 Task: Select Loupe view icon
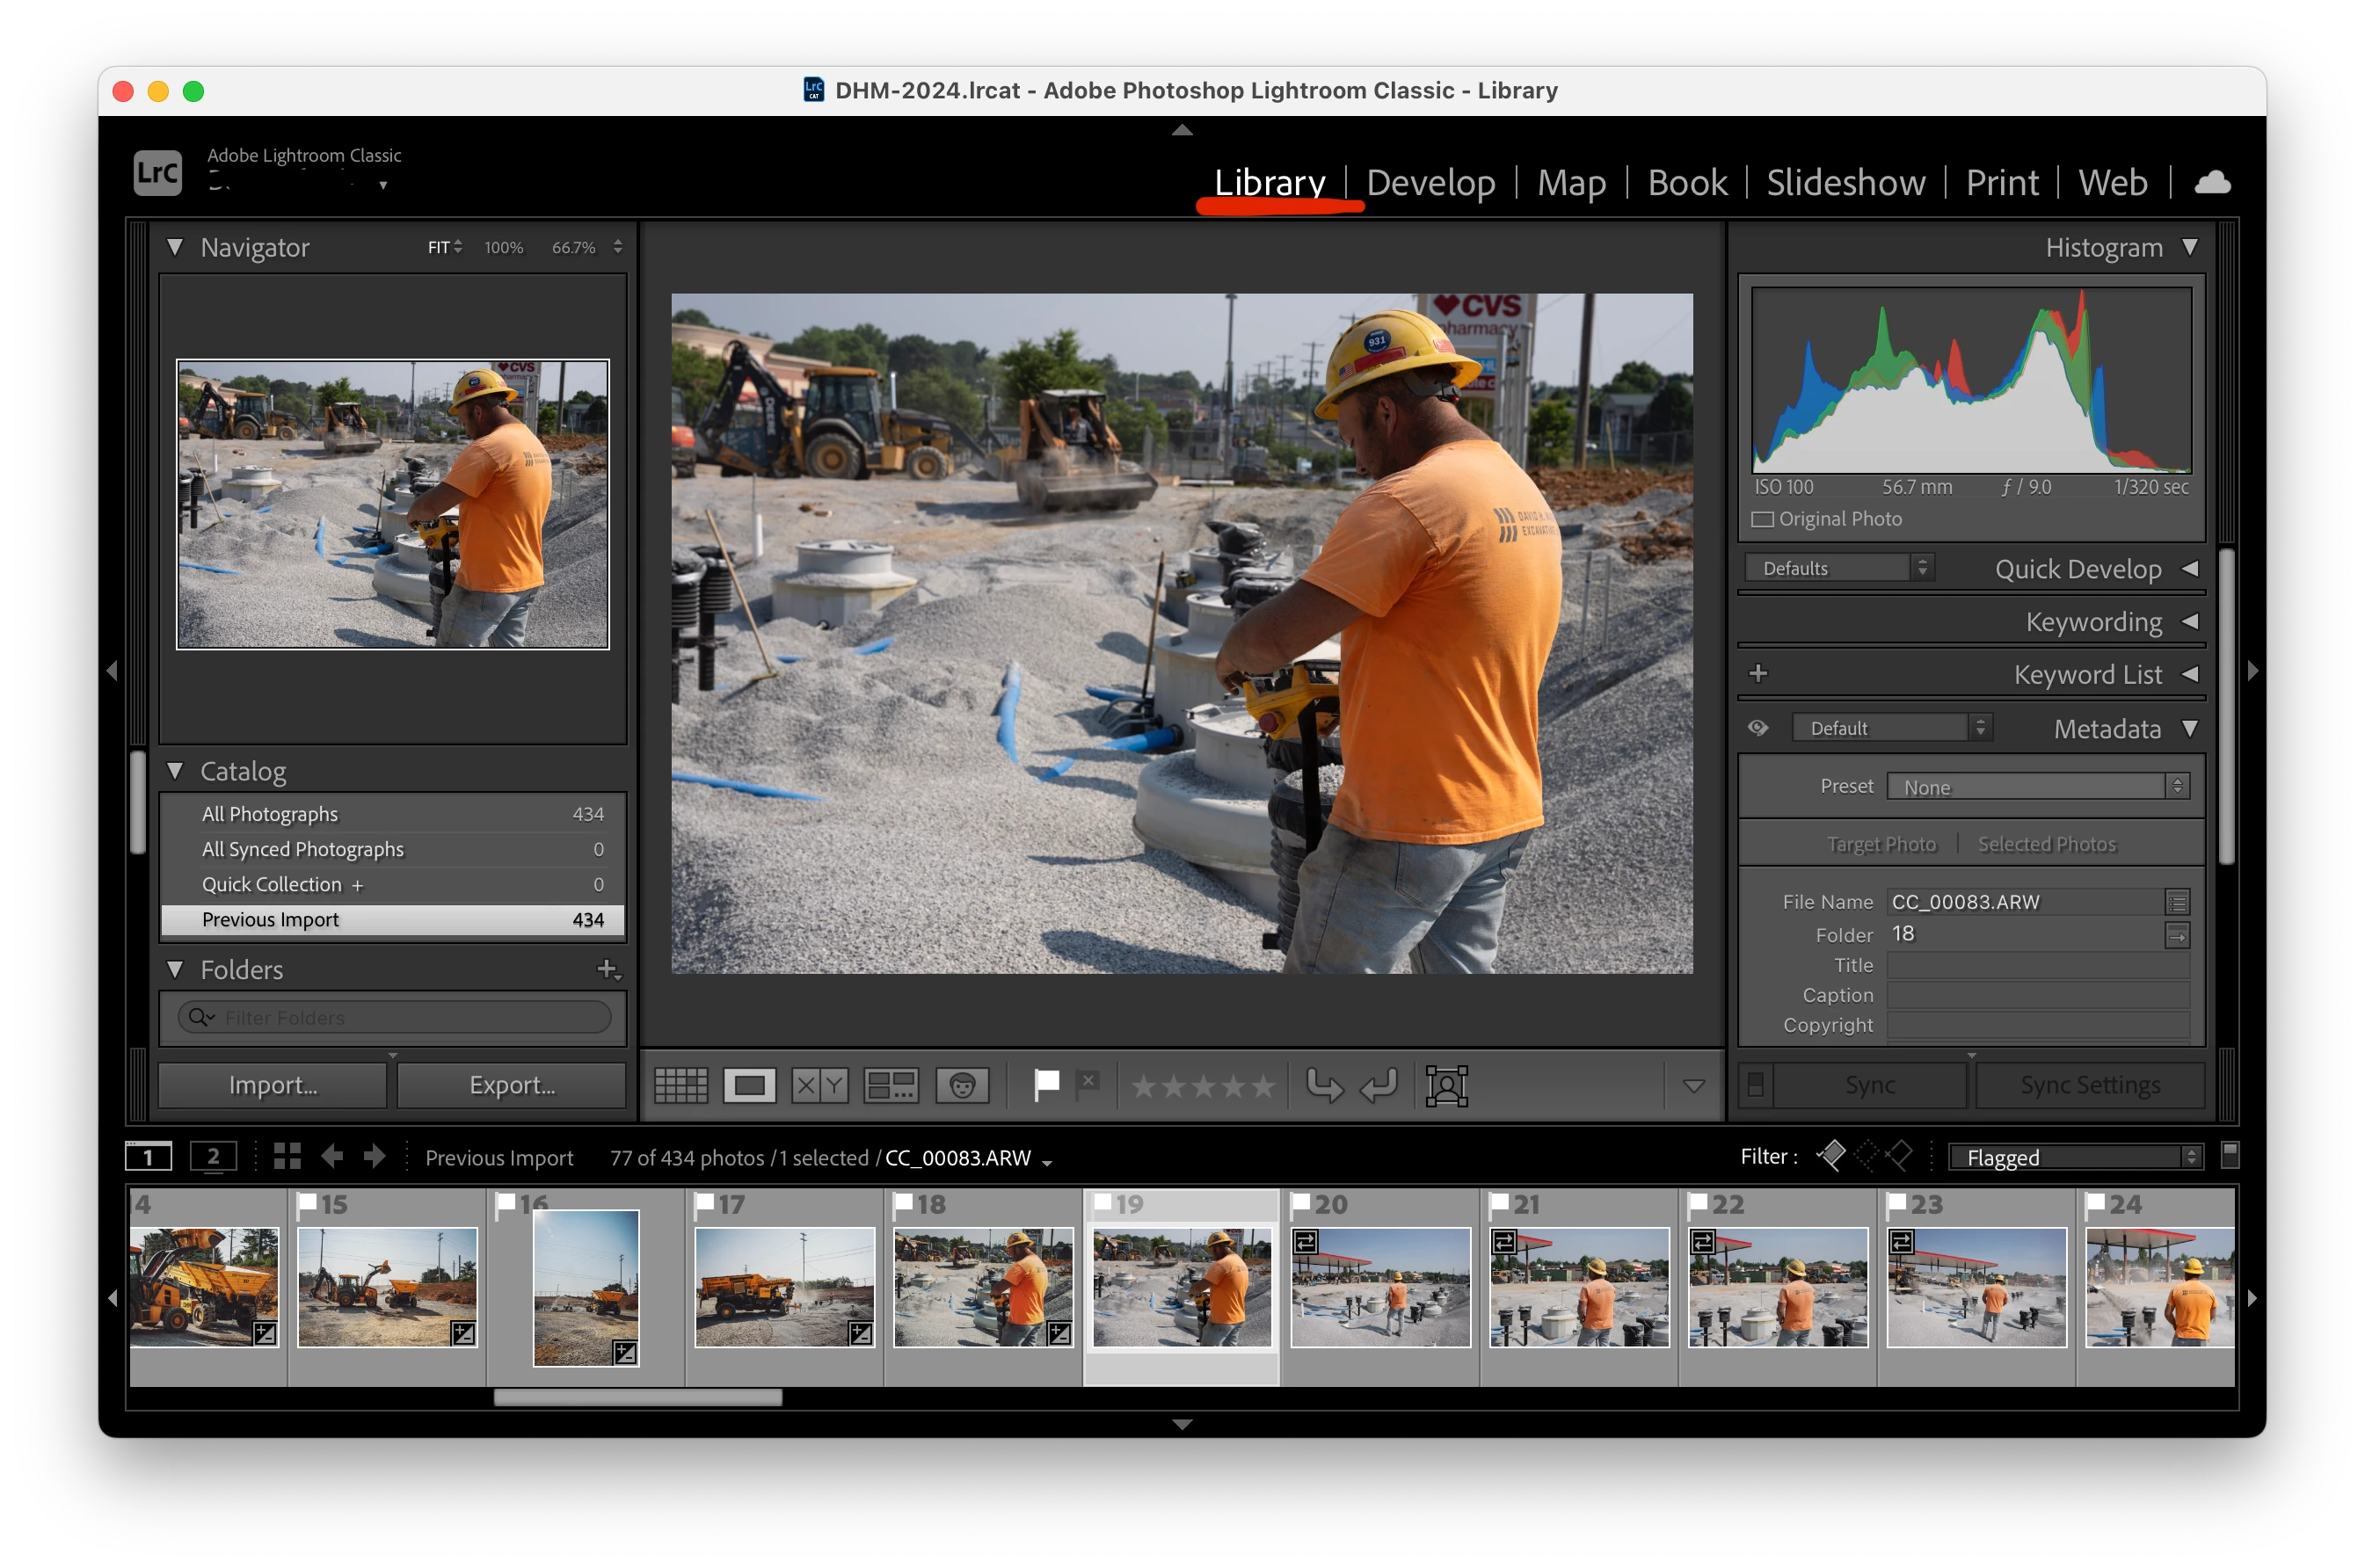click(749, 1085)
